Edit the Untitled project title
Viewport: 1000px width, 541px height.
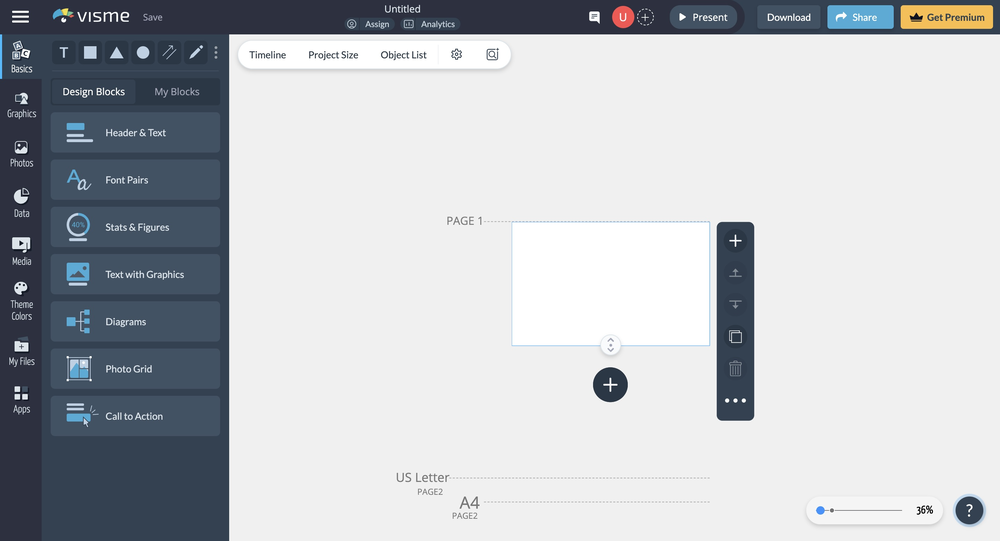point(402,9)
